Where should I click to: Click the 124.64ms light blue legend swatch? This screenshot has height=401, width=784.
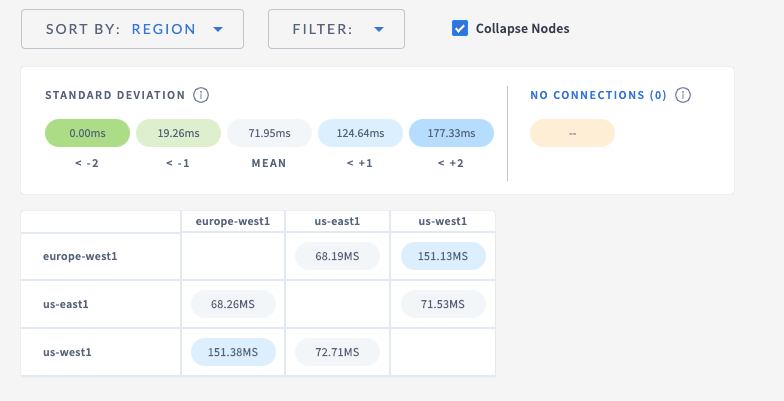click(360, 133)
